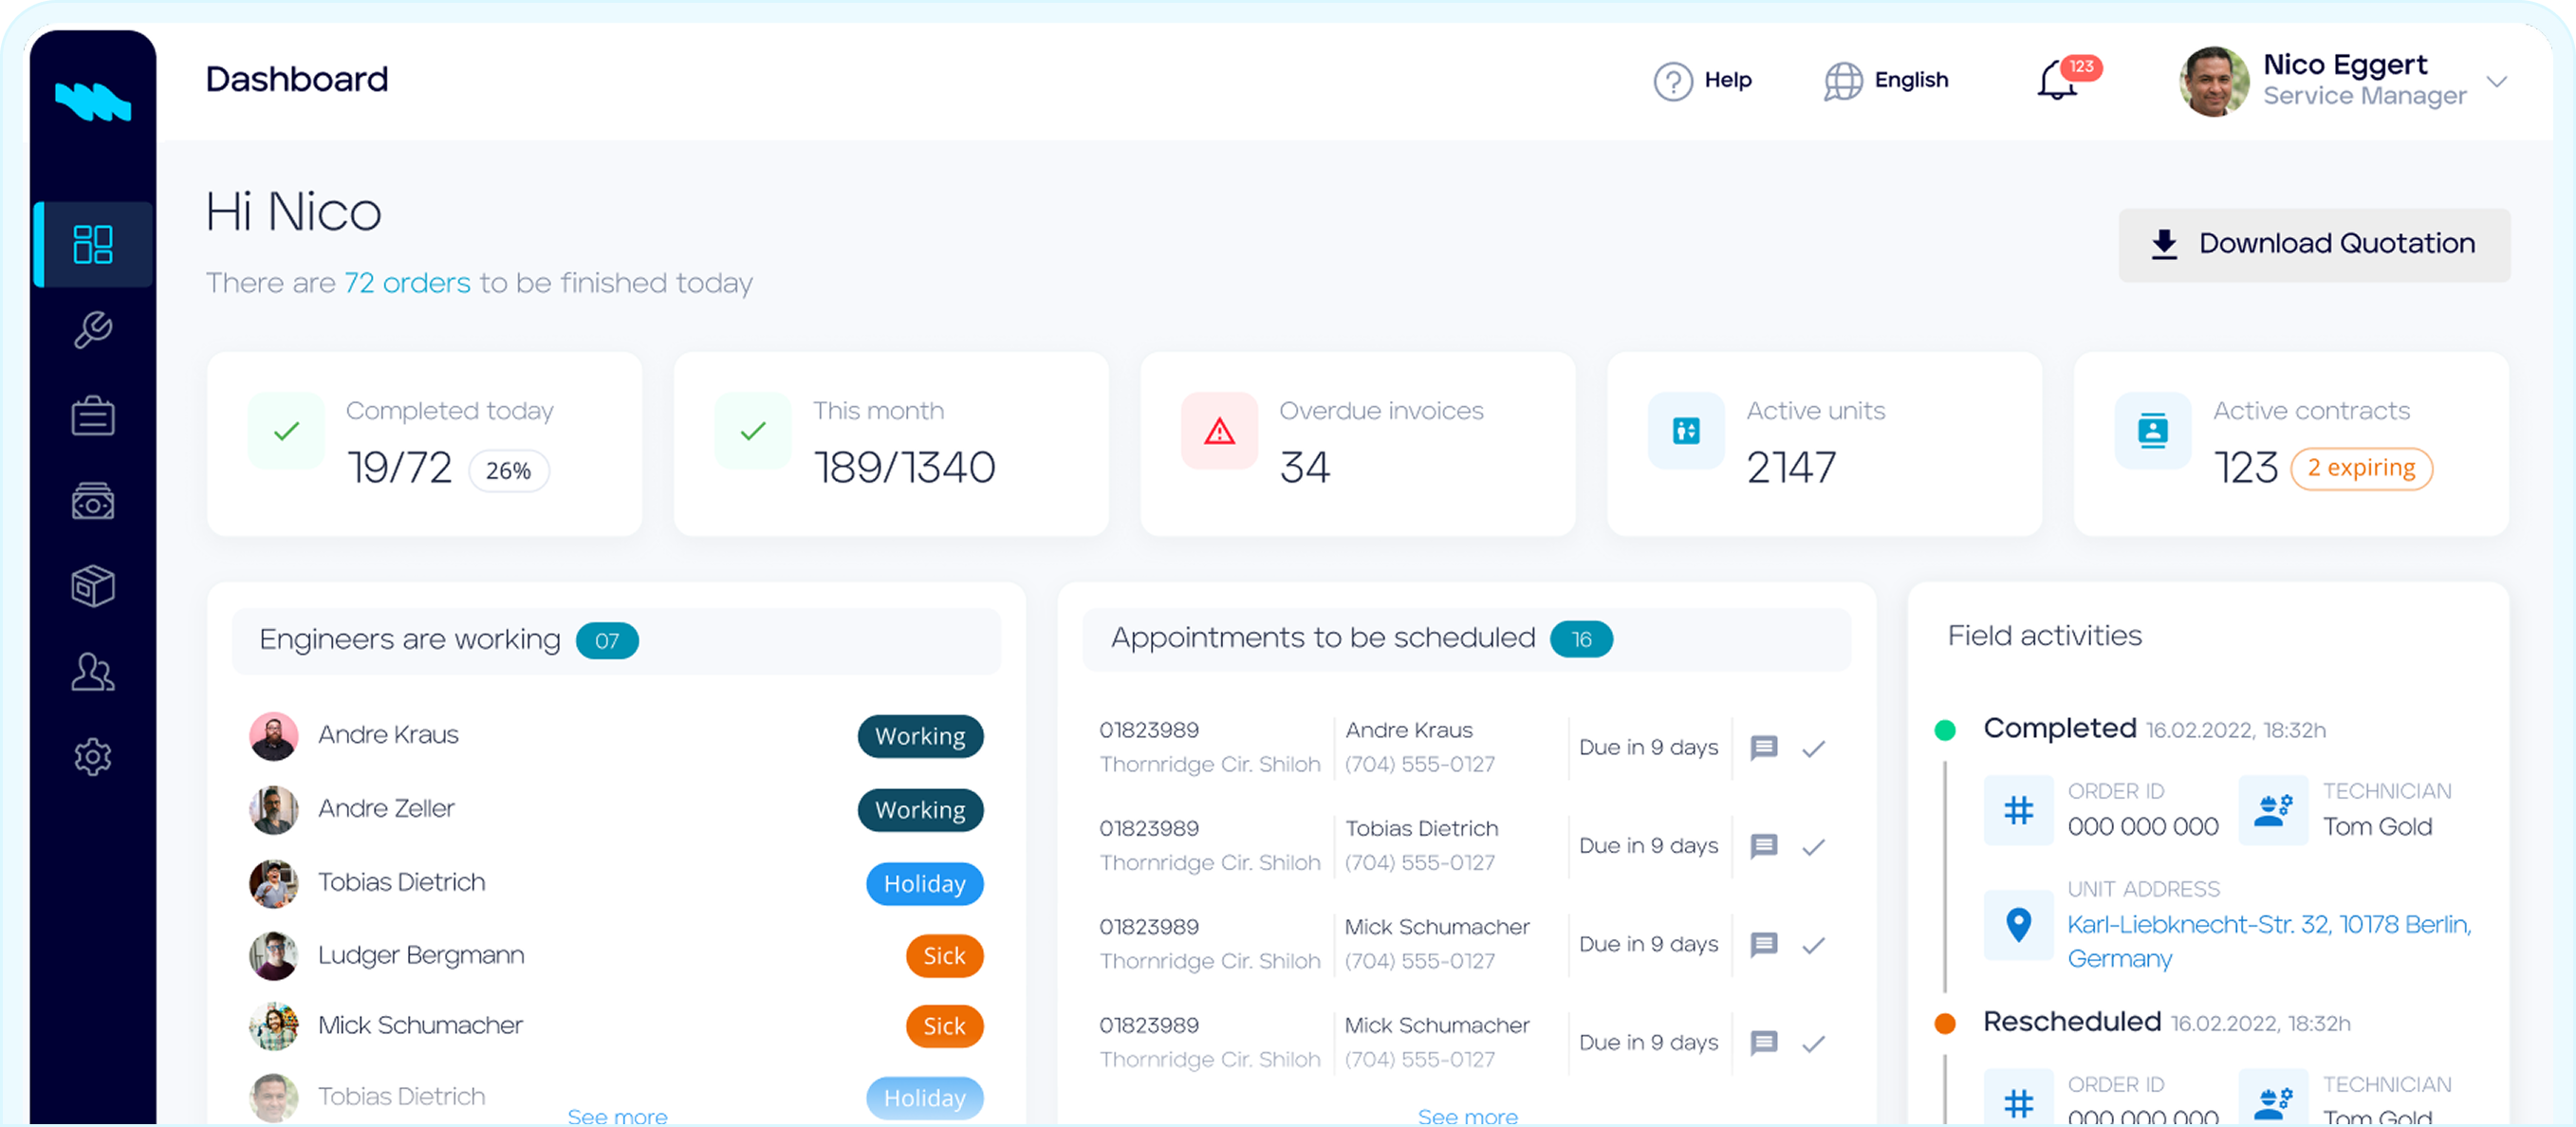Click the wave logo in sidebar
The width and height of the screenshot is (2576, 1127).
(x=93, y=101)
